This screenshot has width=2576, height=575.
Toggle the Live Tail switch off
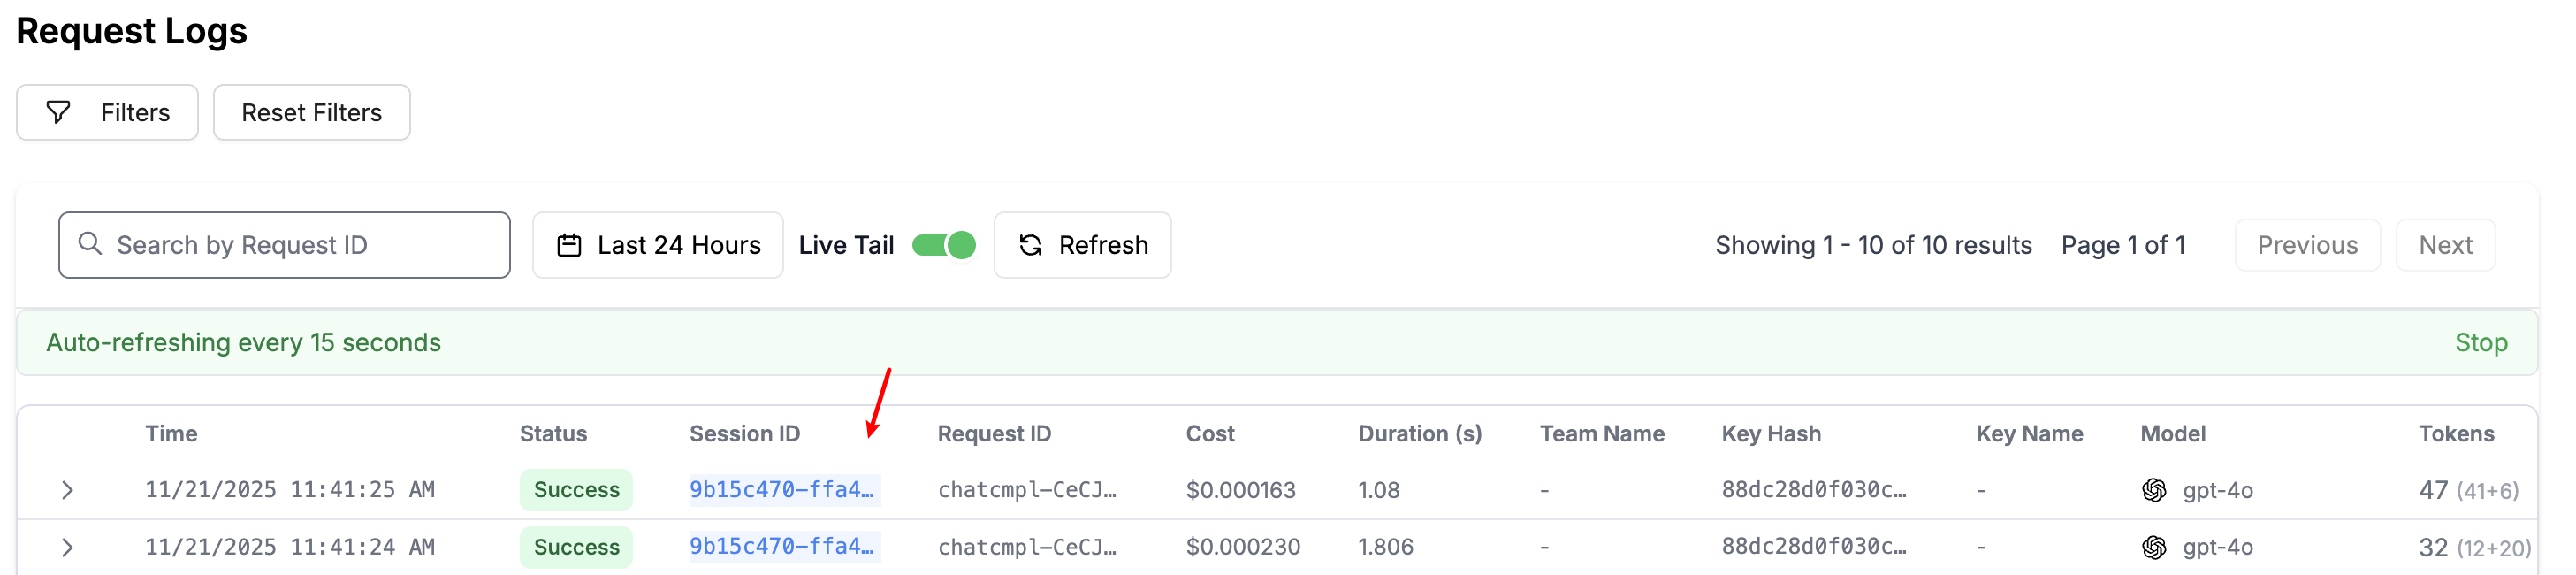[943, 245]
